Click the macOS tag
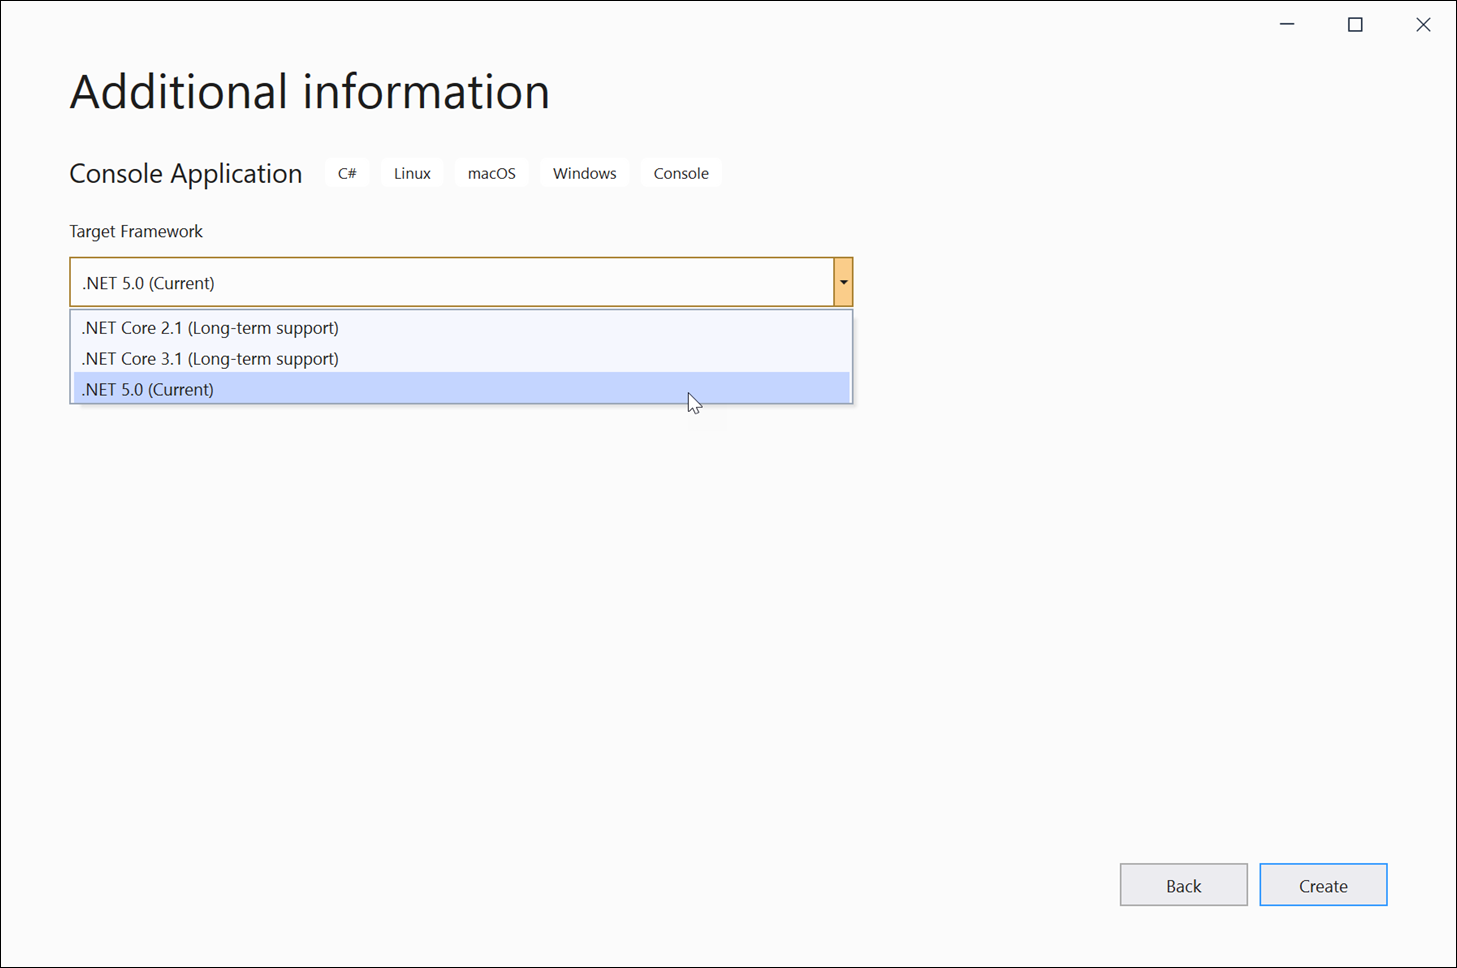Viewport: 1457px width, 968px height. tap(492, 173)
